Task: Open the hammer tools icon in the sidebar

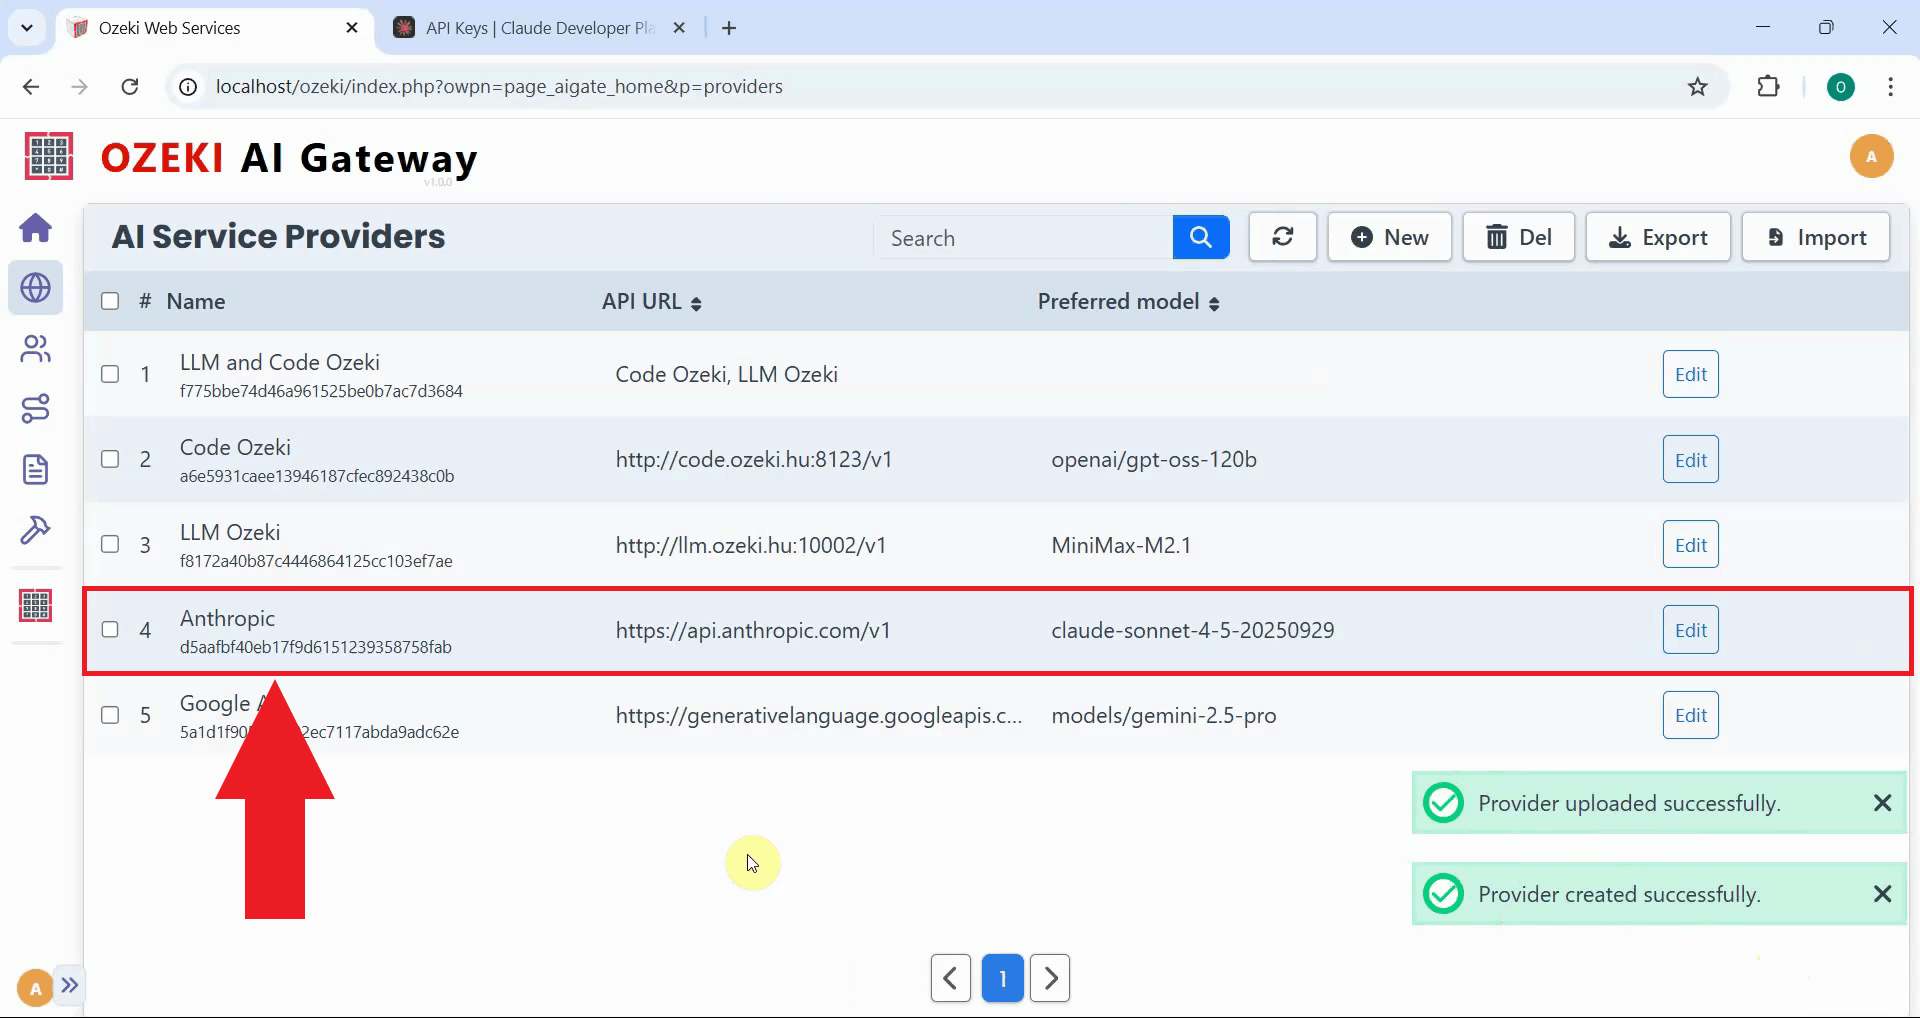Action: (36, 529)
